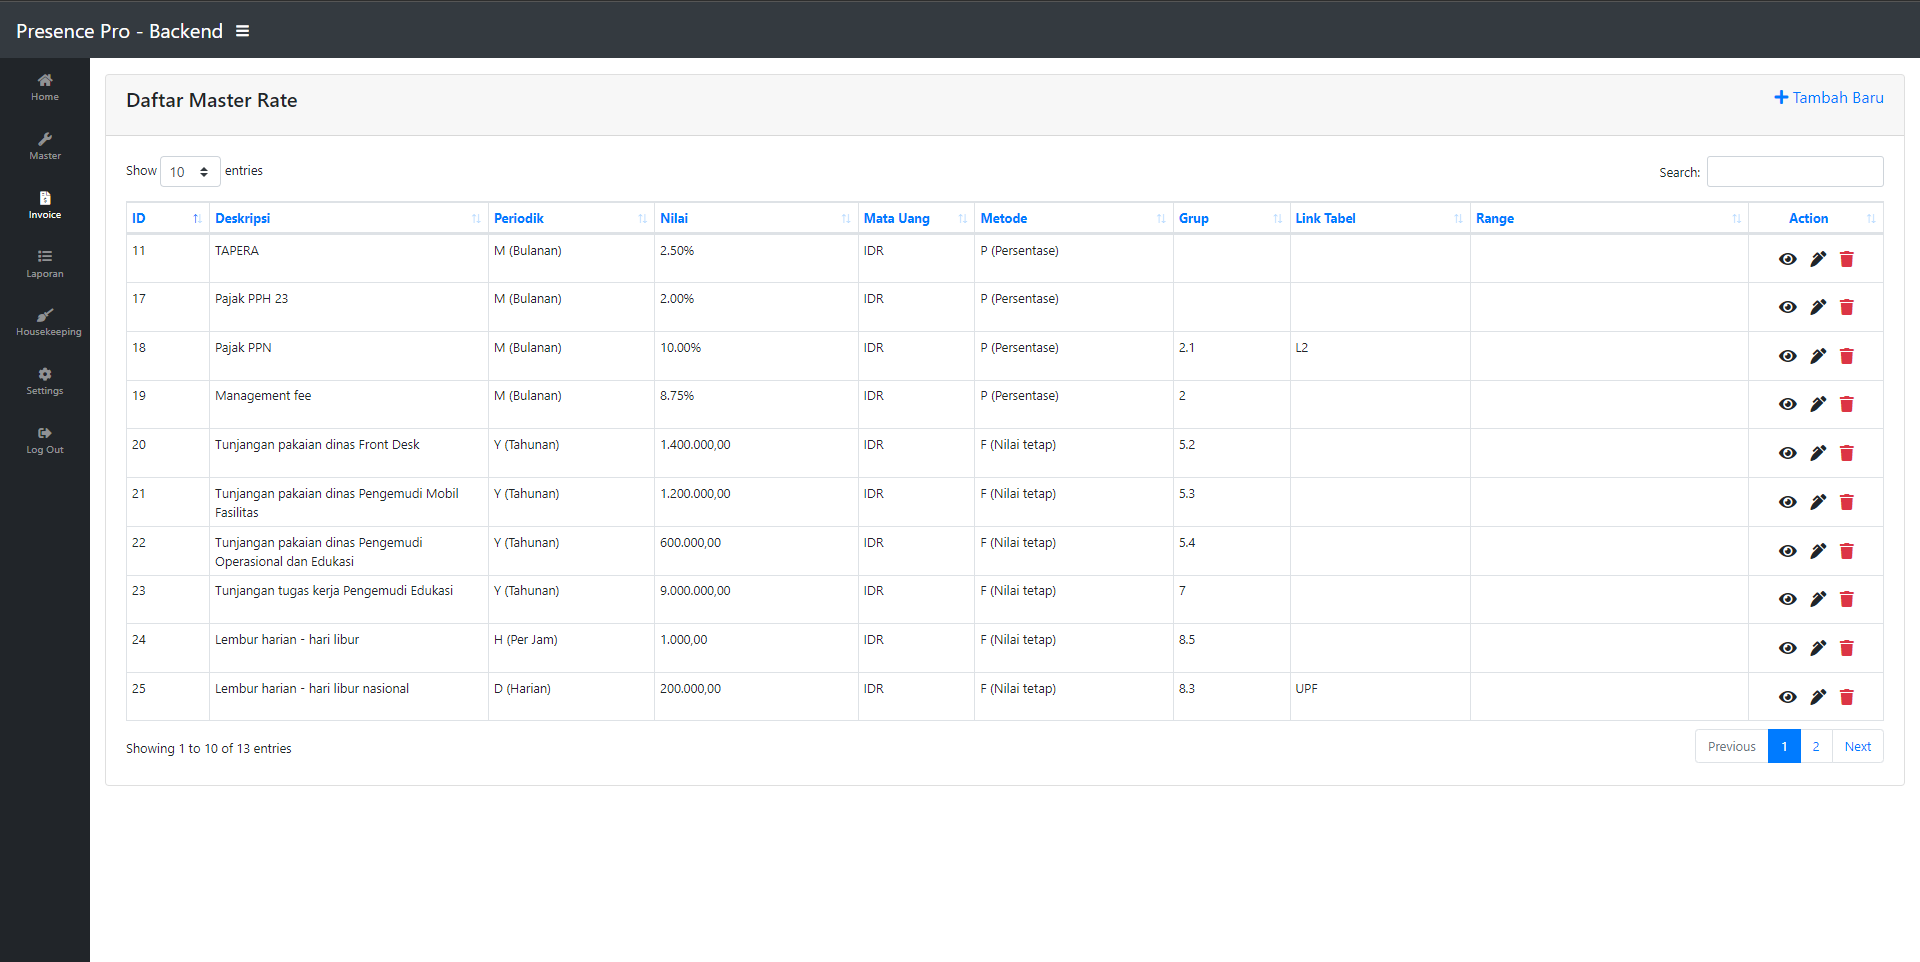Sort table by Deskripsi column
1920x962 pixels.
(x=348, y=218)
